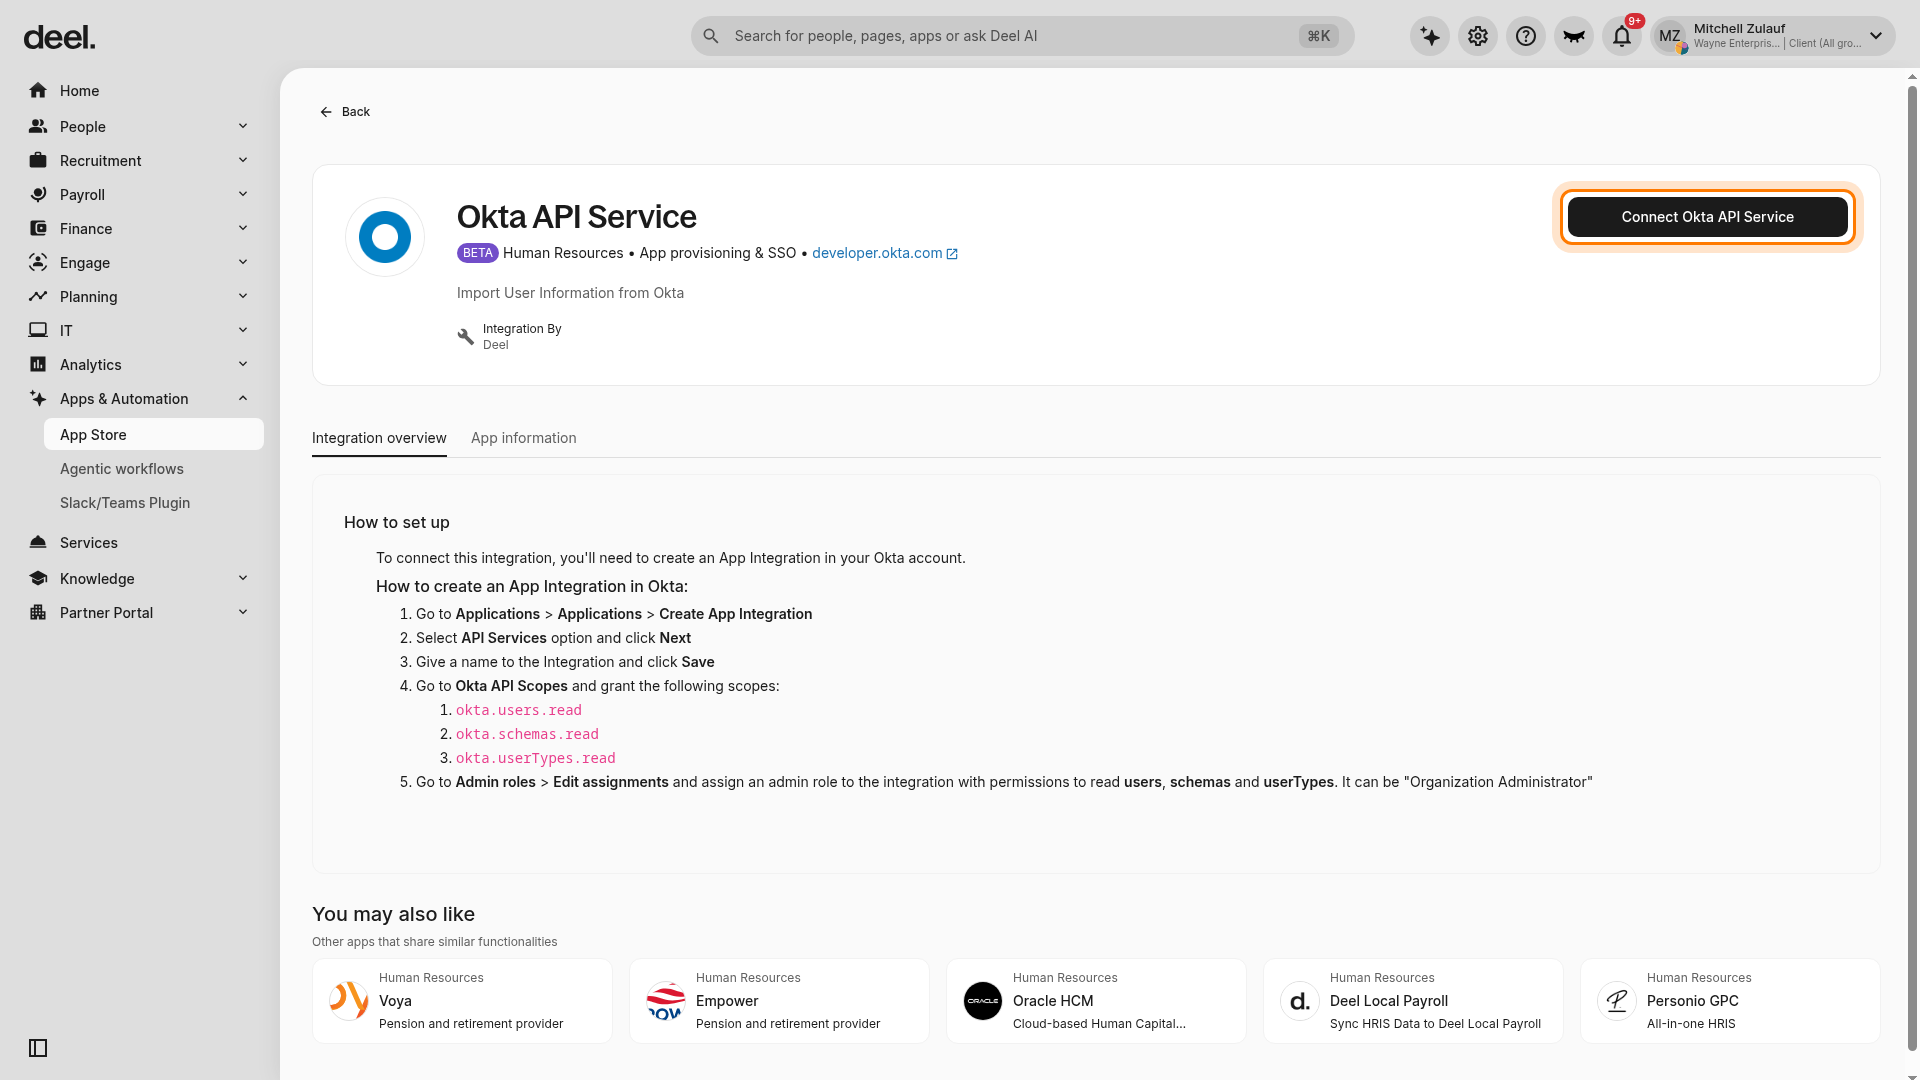Screen dimensions: 1920x1080
Task: Click the Deel logo
Action: [x=59, y=38]
